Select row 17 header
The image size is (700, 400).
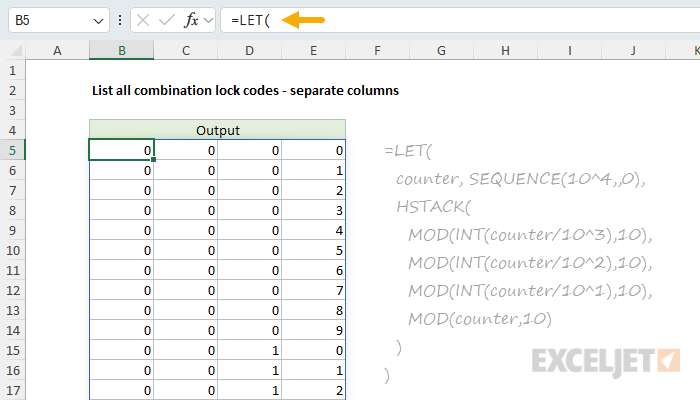12,391
